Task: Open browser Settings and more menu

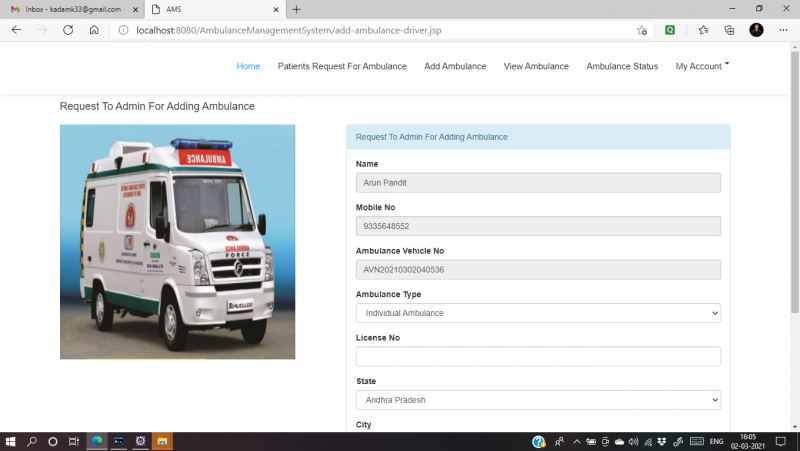Action: click(x=783, y=30)
